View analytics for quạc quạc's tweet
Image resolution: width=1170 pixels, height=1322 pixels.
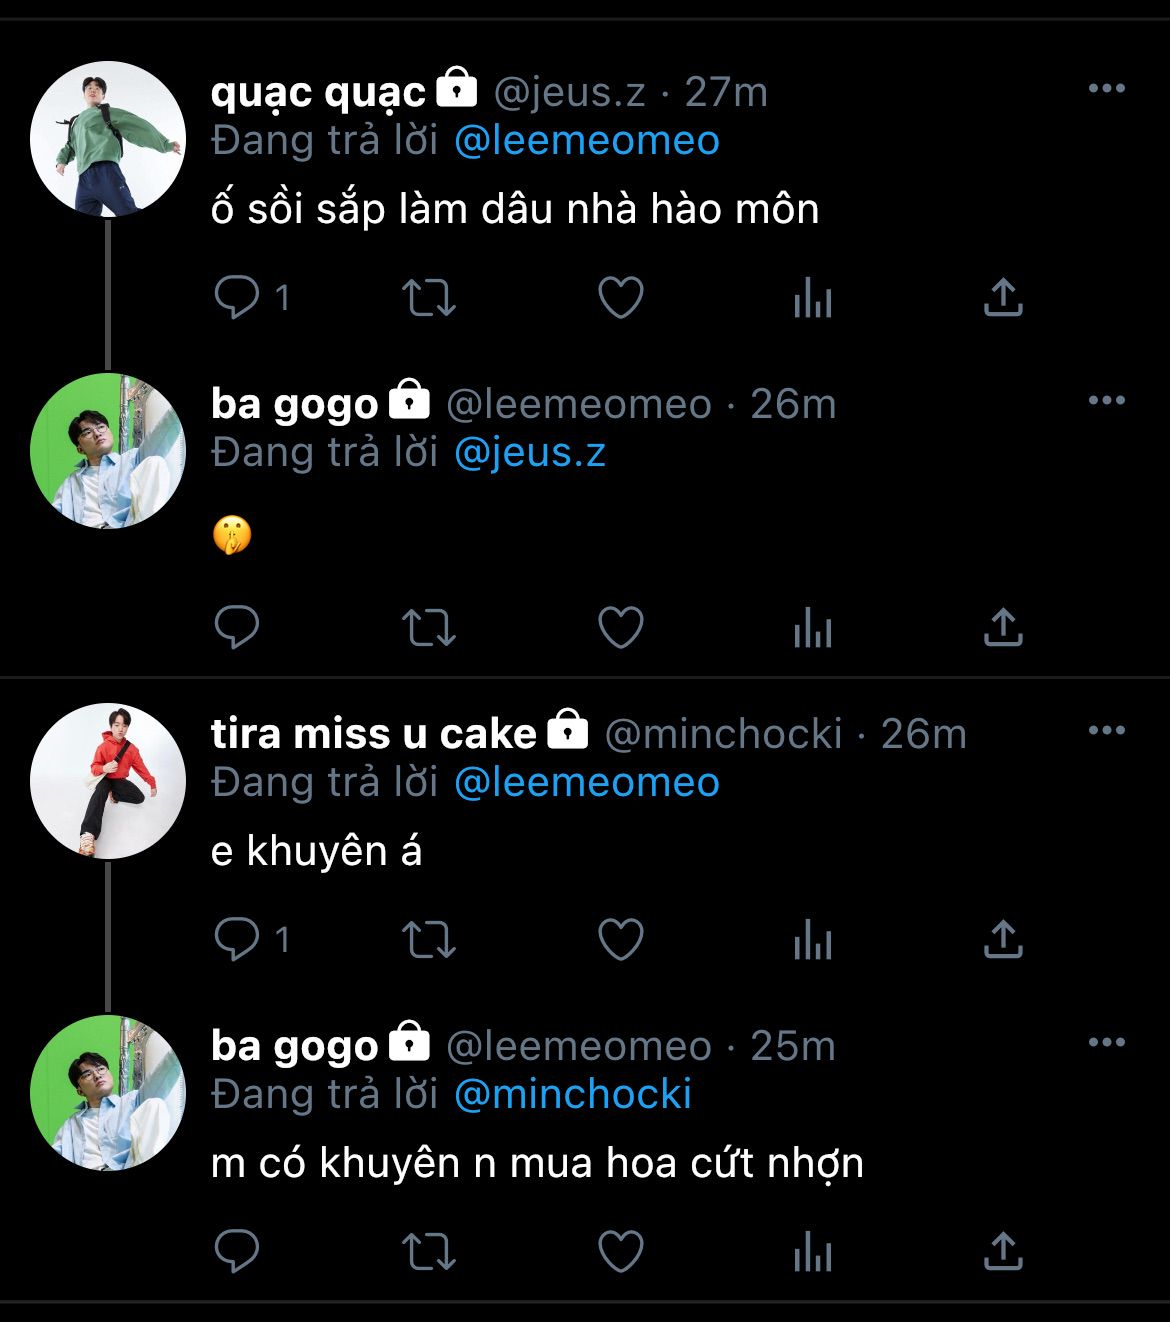(812, 297)
